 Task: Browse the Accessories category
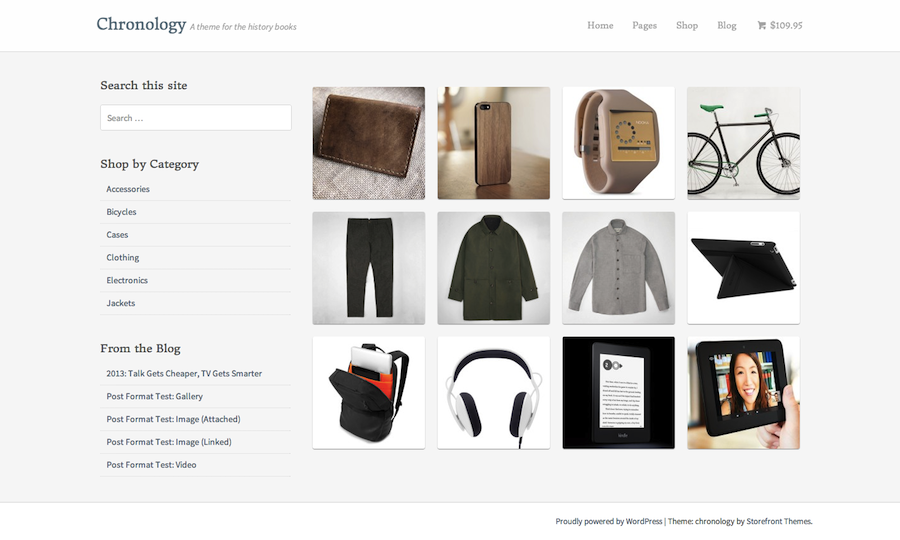click(127, 189)
